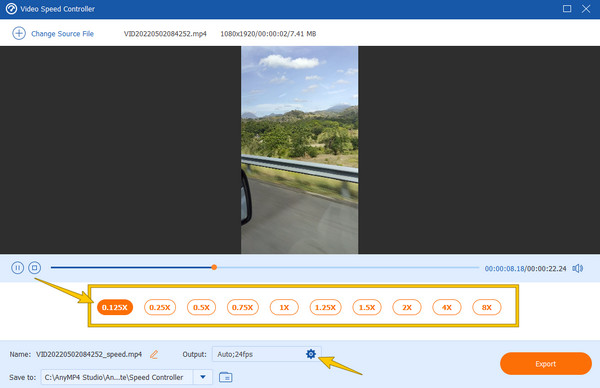Click the Save to path field
The width and height of the screenshot is (600, 388).
click(117, 377)
